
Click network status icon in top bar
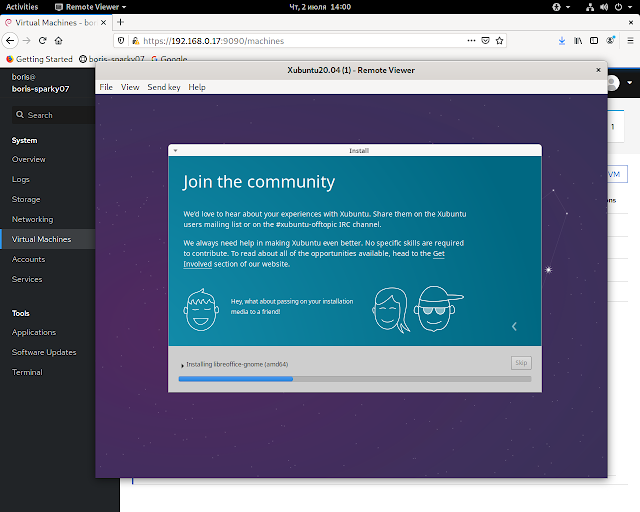tap(590, 7)
